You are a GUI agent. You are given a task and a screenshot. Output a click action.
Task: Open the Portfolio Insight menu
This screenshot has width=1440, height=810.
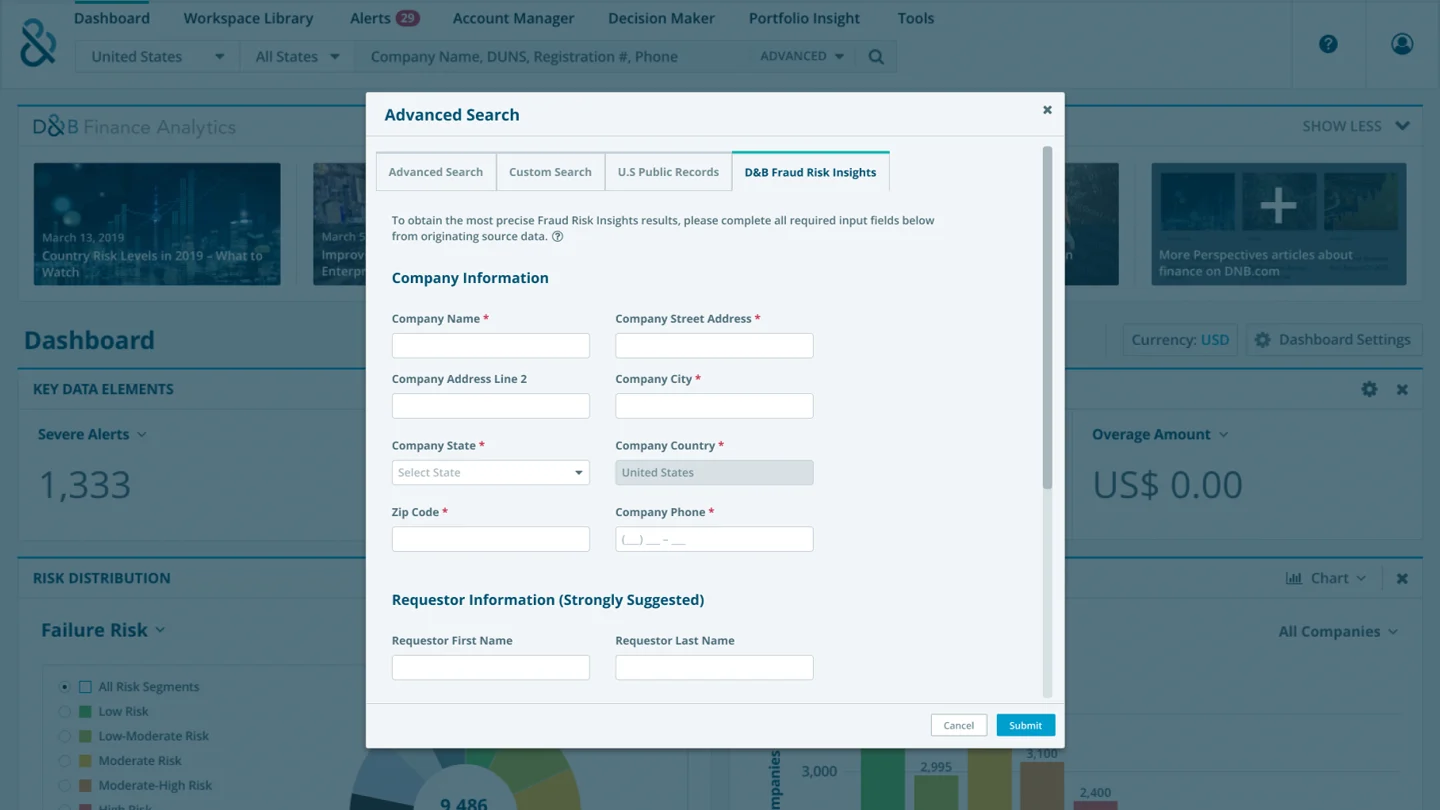[x=804, y=18]
